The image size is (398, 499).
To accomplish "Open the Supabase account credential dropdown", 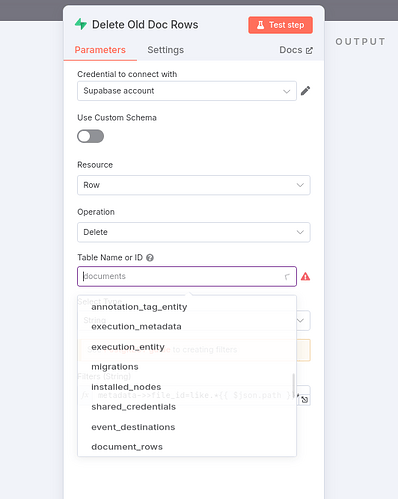I will 187,91.
